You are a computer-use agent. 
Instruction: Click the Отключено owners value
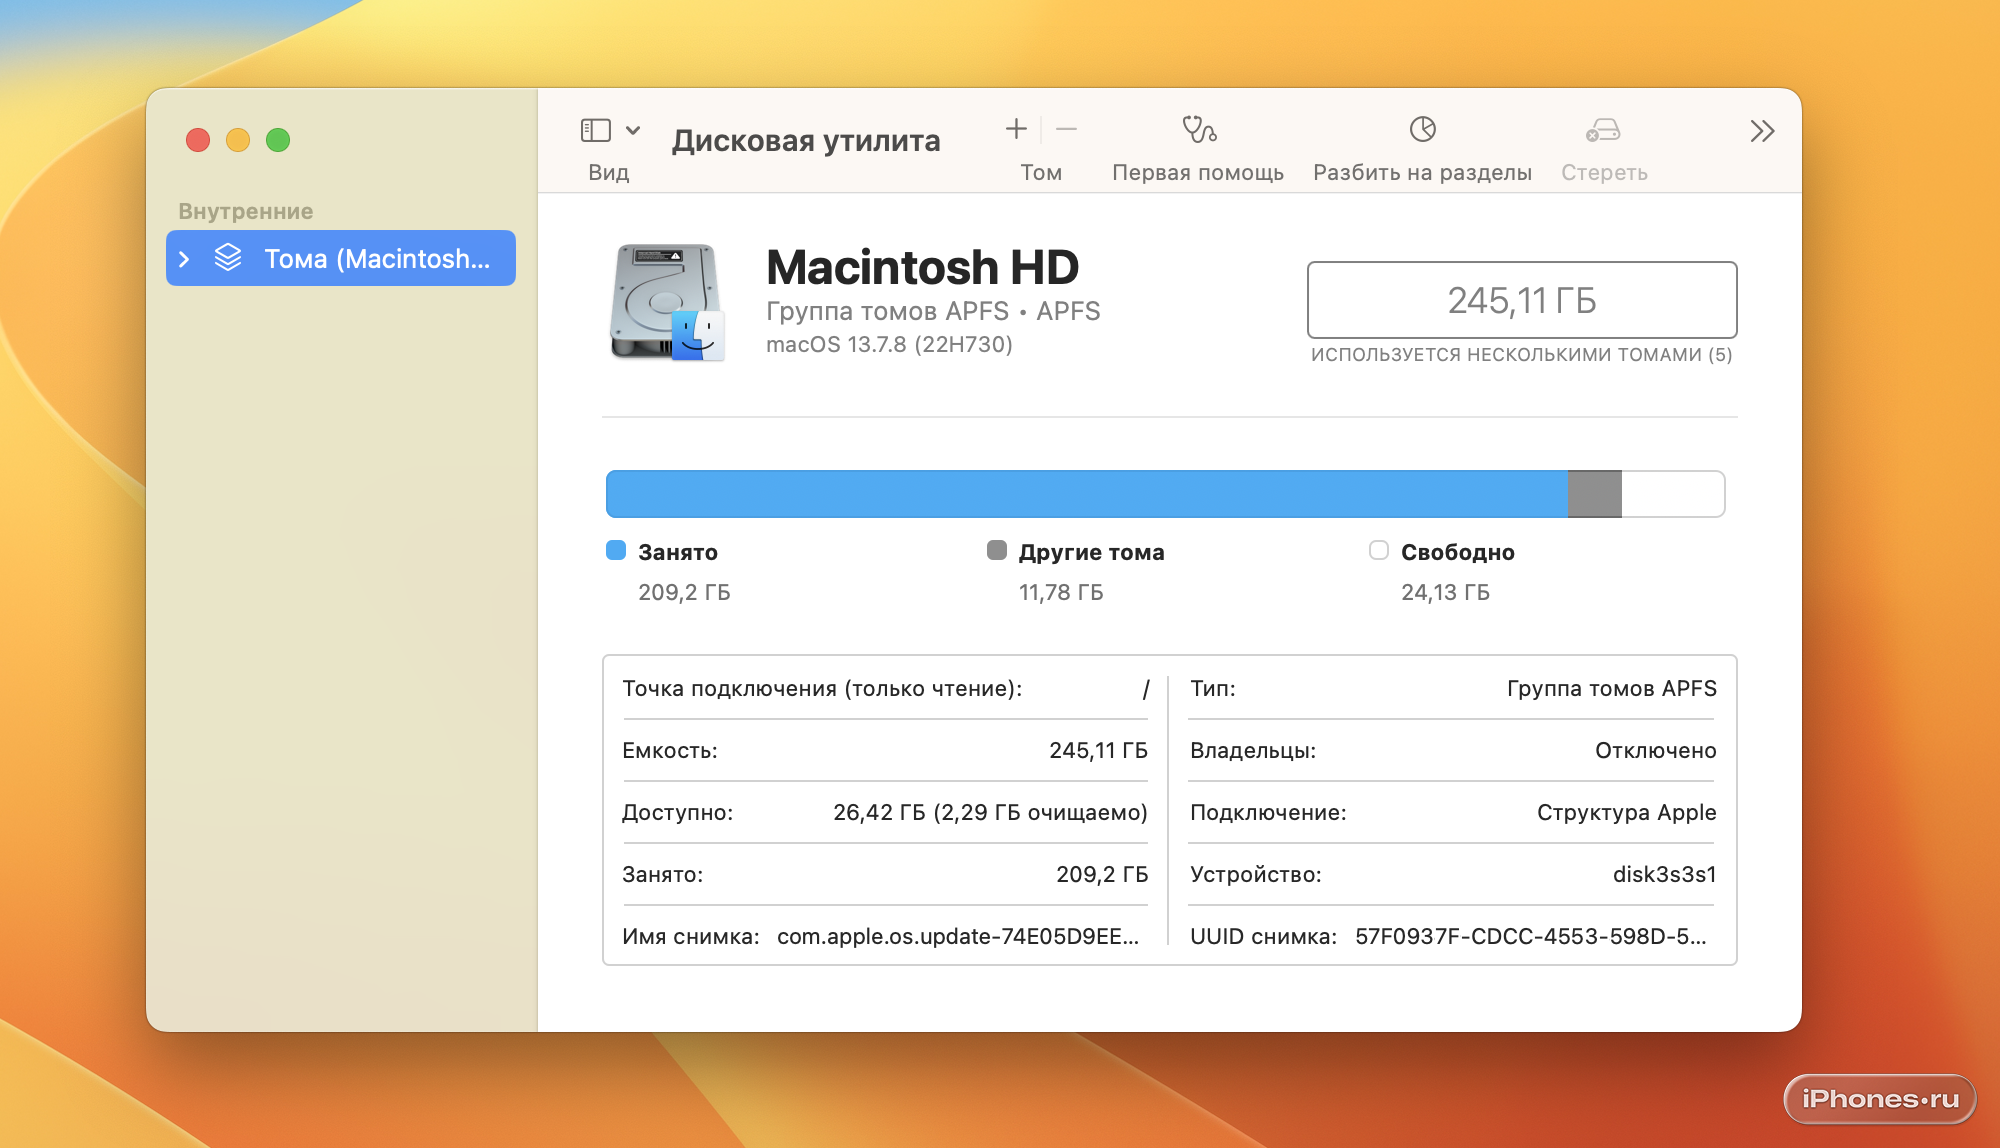pyautogui.click(x=1656, y=751)
